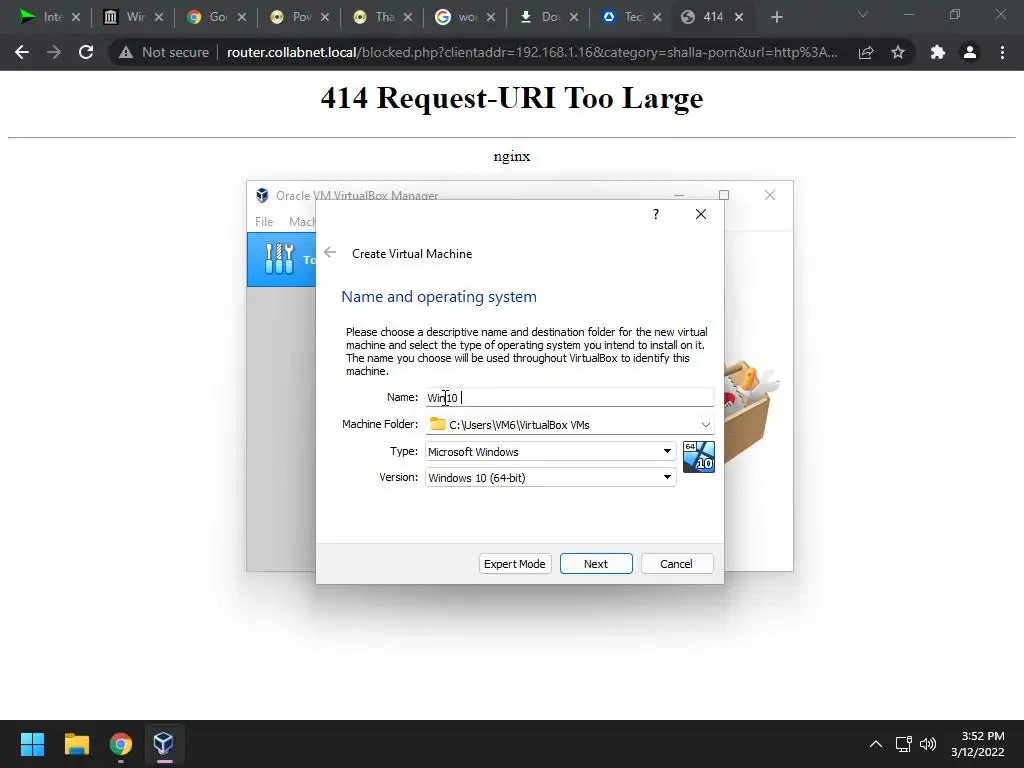This screenshot has width=1024, height=768.
Task: Click the Not secure warning icon
Action: pos(125,52)
